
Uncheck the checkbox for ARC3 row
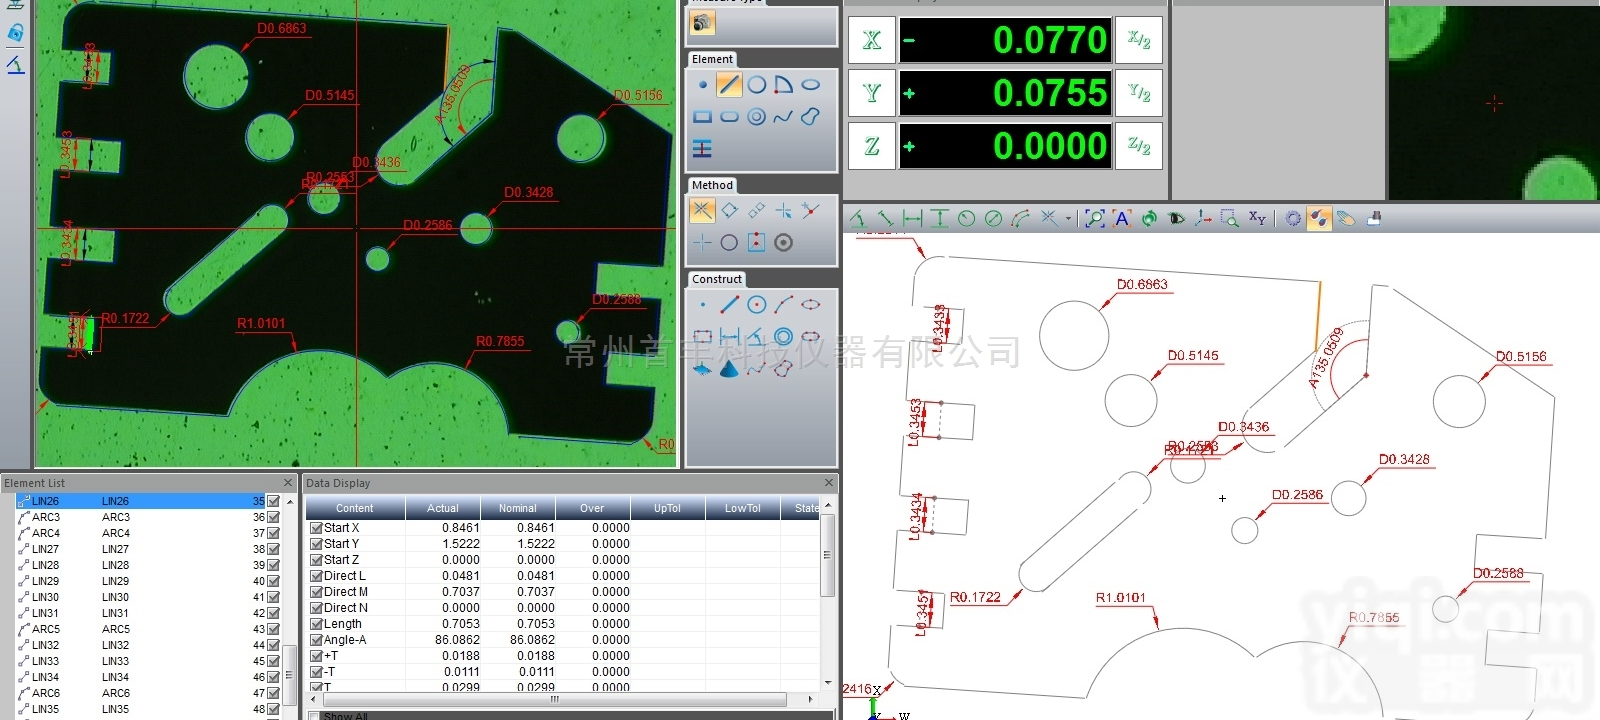(x=274, y=517)
